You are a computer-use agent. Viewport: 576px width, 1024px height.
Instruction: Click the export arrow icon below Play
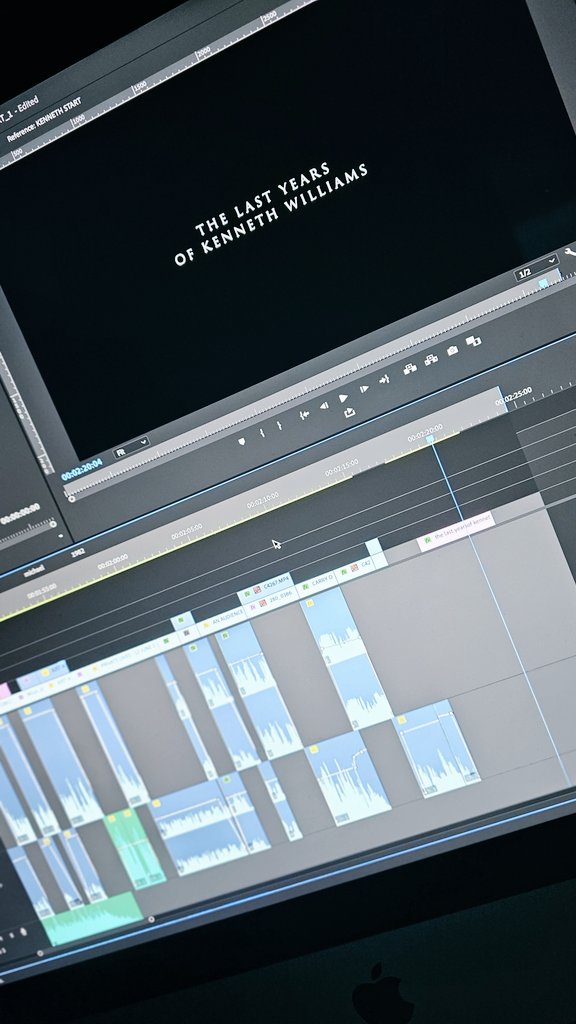(x=349, y=413)
